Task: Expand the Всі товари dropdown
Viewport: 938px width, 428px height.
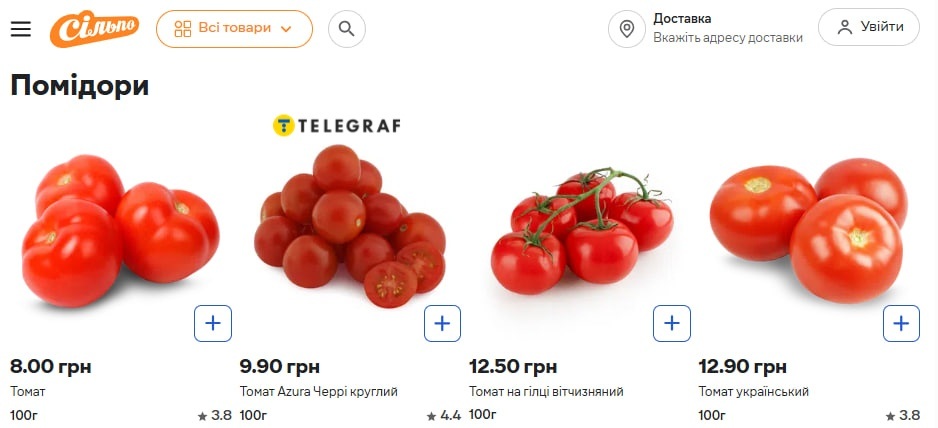Action: (234, 28)
